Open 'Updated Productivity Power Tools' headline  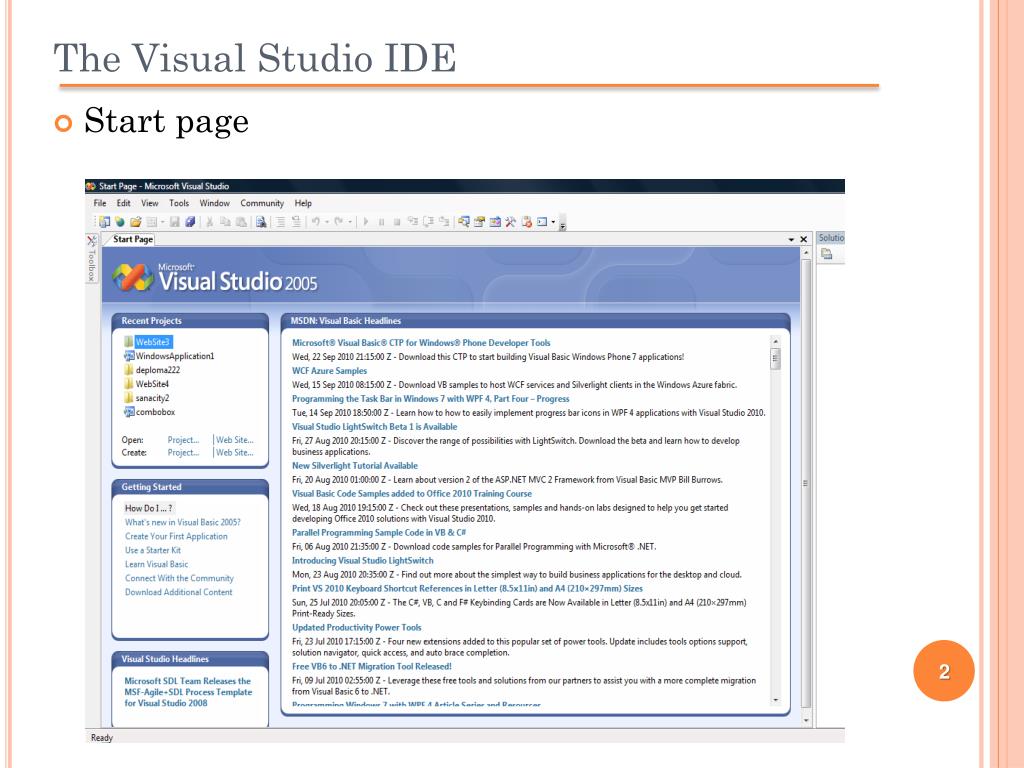(357, 627)
